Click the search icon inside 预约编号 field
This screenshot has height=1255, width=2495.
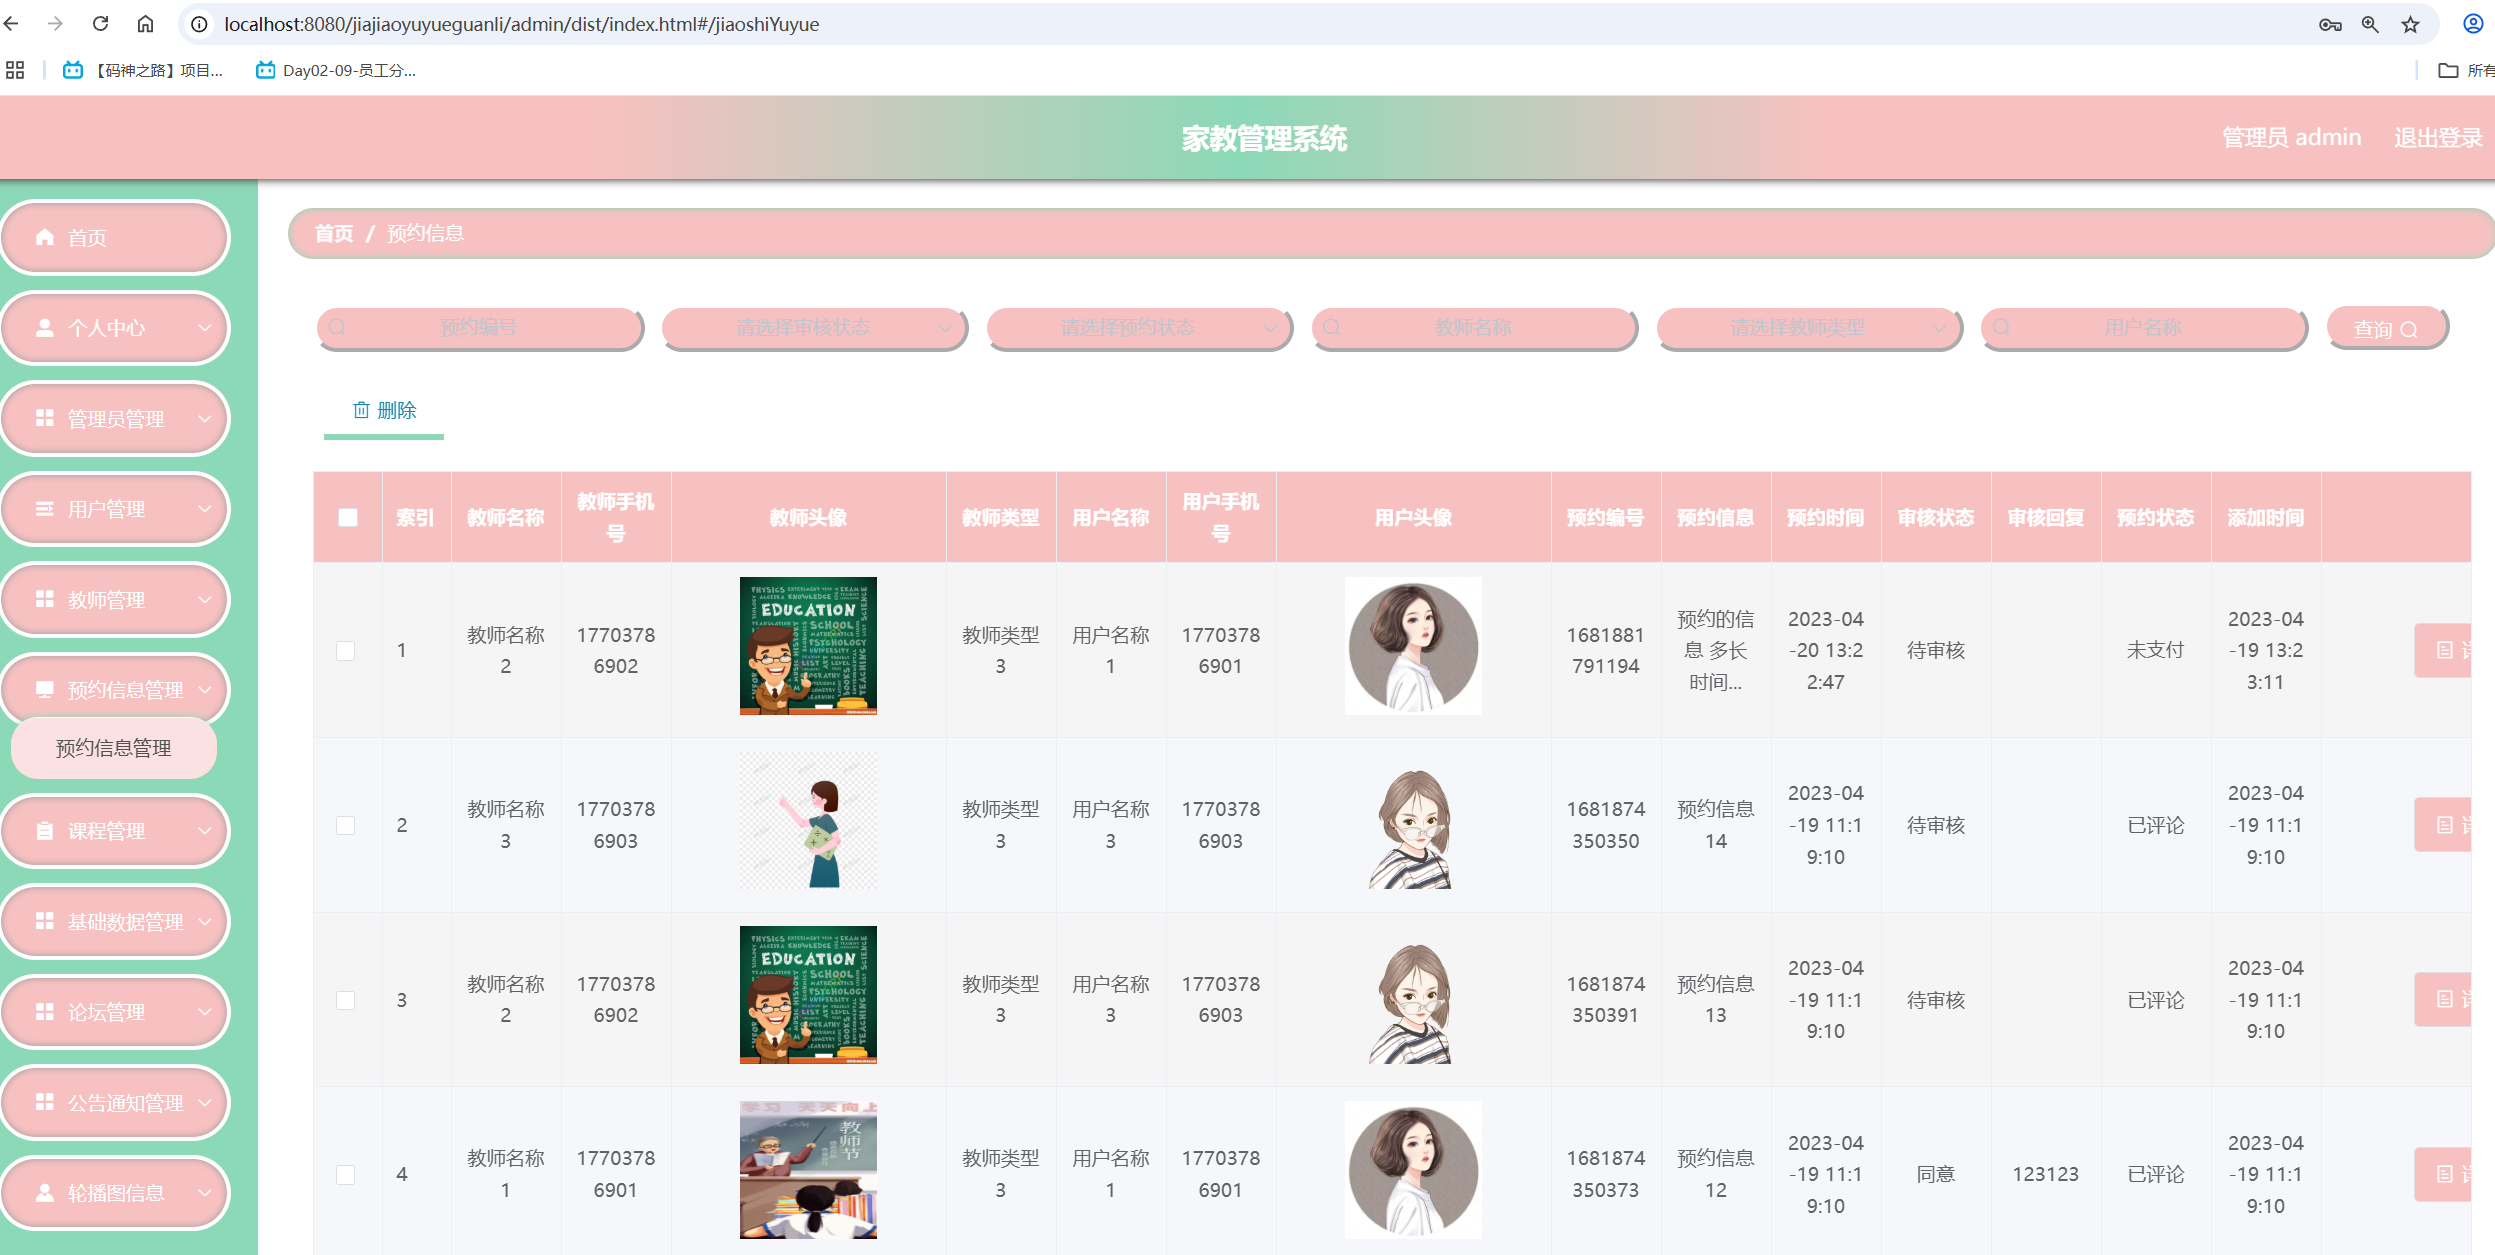[x=338, y=327]
